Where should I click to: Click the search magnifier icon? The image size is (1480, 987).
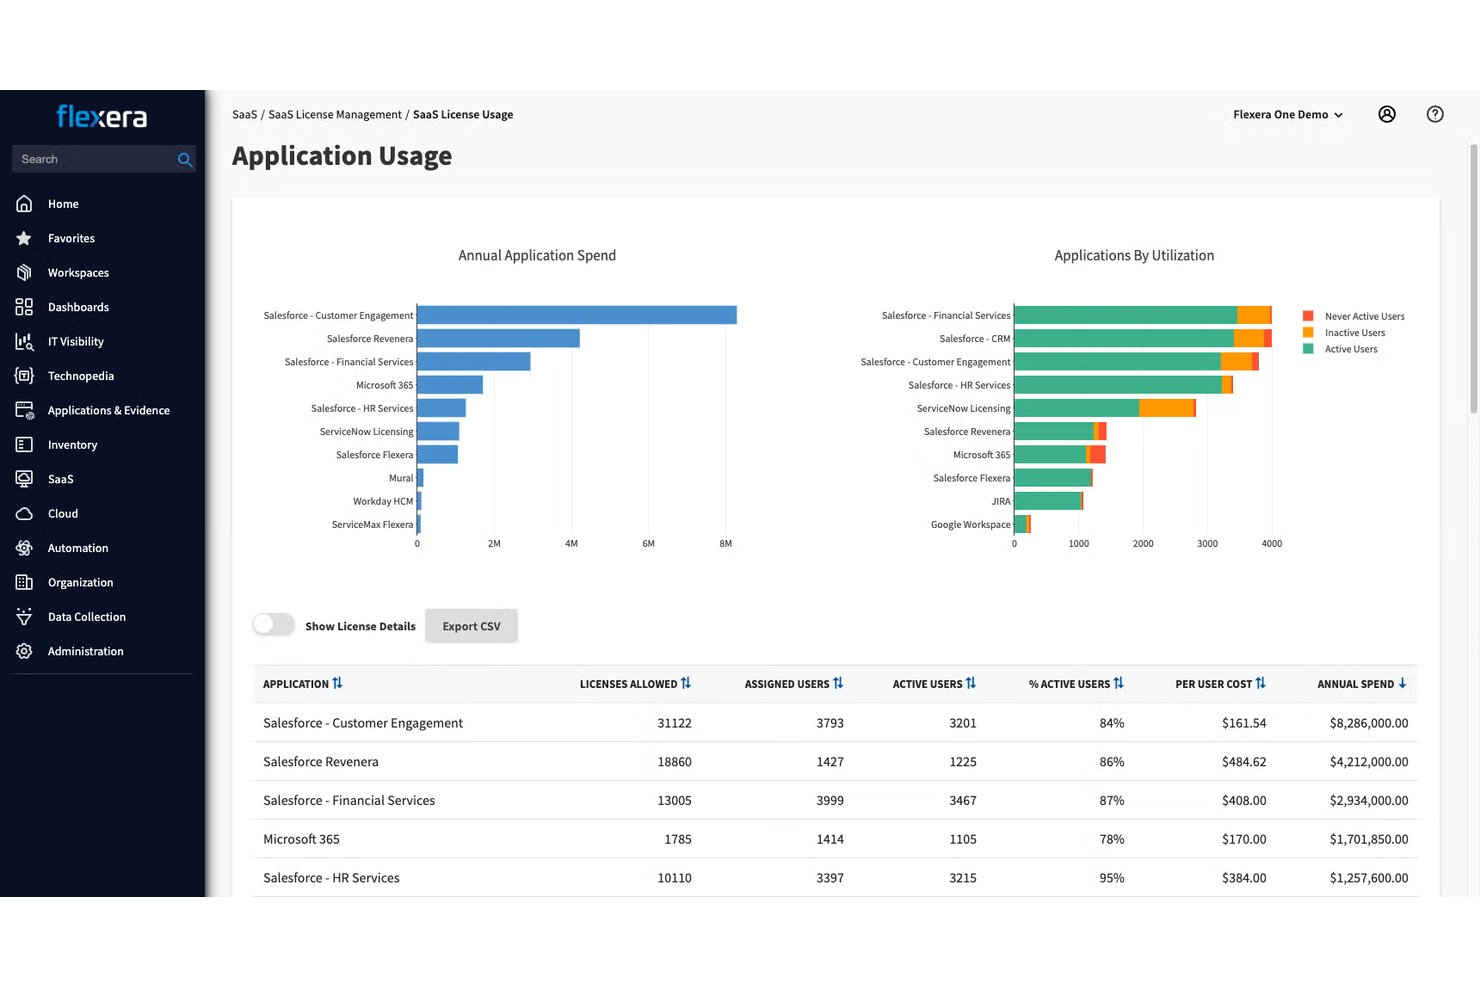184,159
